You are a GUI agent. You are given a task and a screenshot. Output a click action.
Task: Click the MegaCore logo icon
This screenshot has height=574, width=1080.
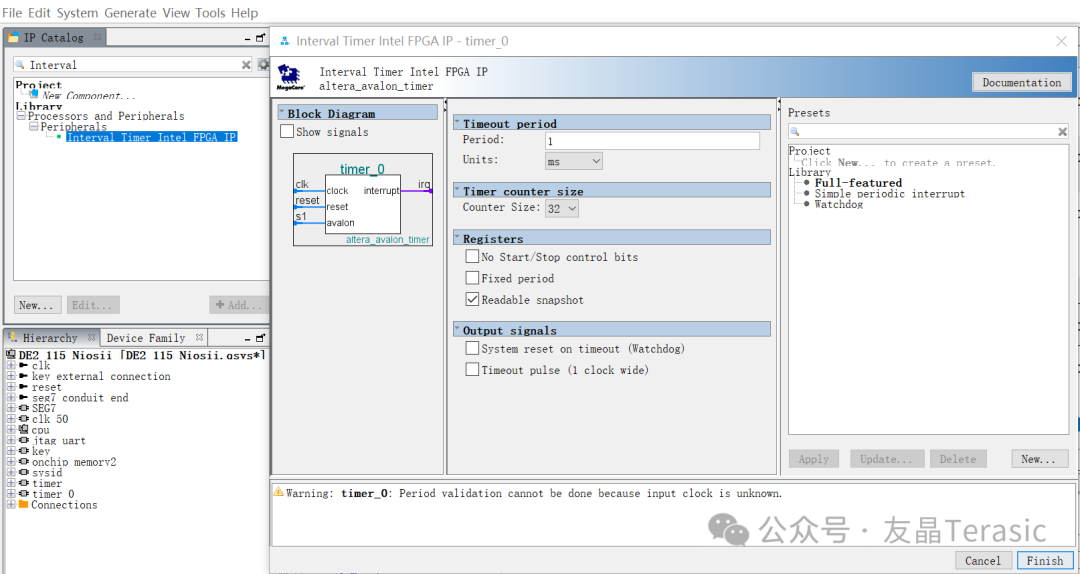coord(291,79)
